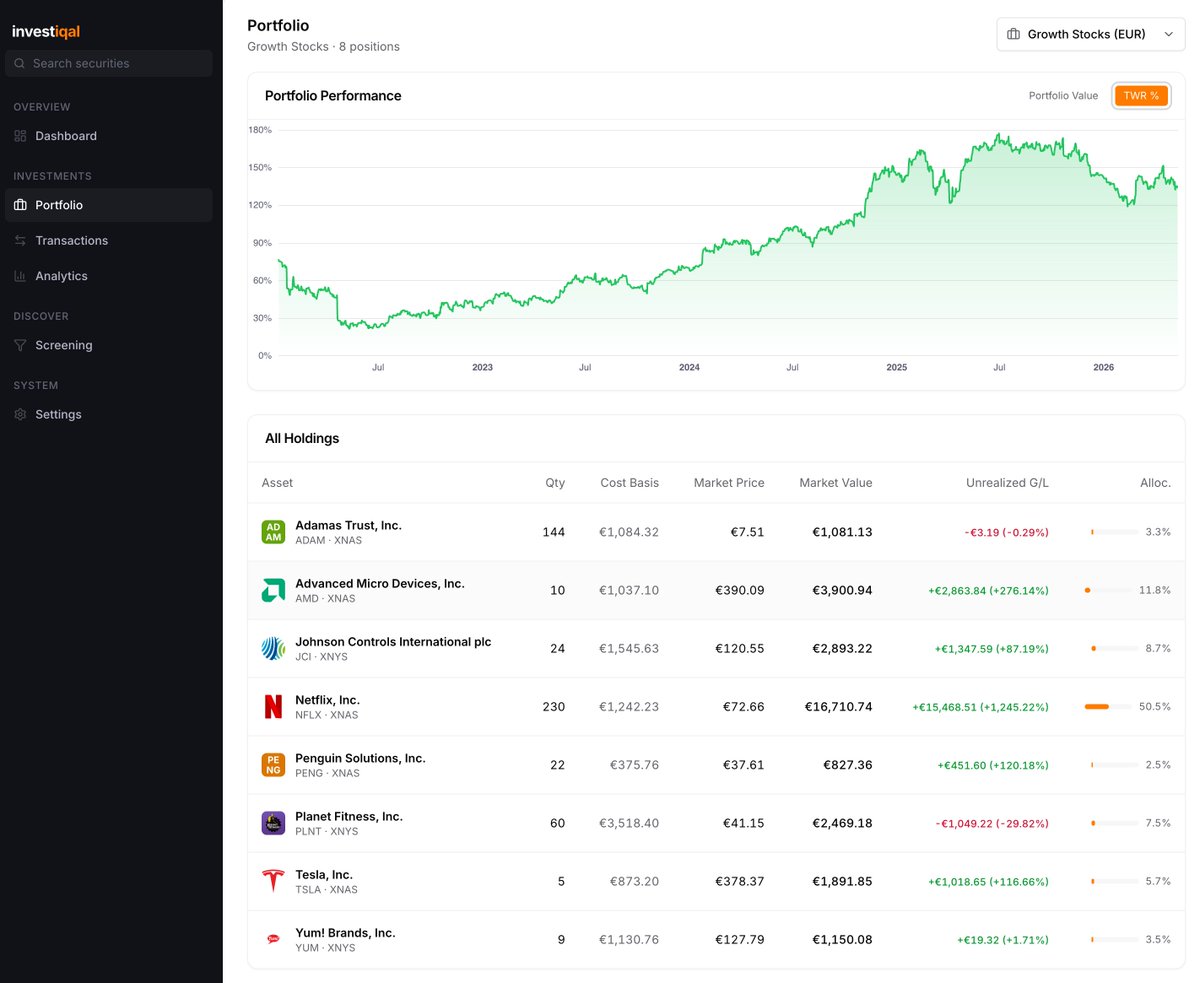Click the Planet Fitness logo

(273, 823)
